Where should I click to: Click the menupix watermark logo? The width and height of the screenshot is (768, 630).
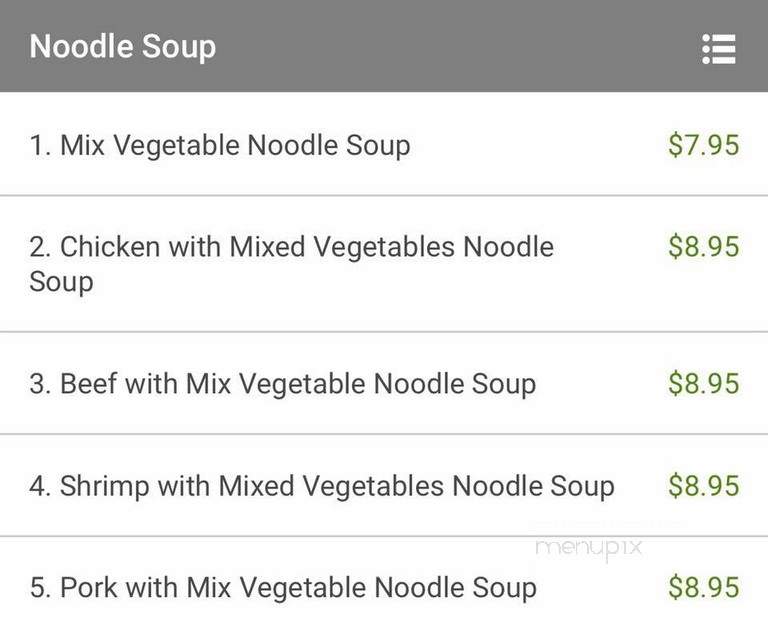pos(589,549)
